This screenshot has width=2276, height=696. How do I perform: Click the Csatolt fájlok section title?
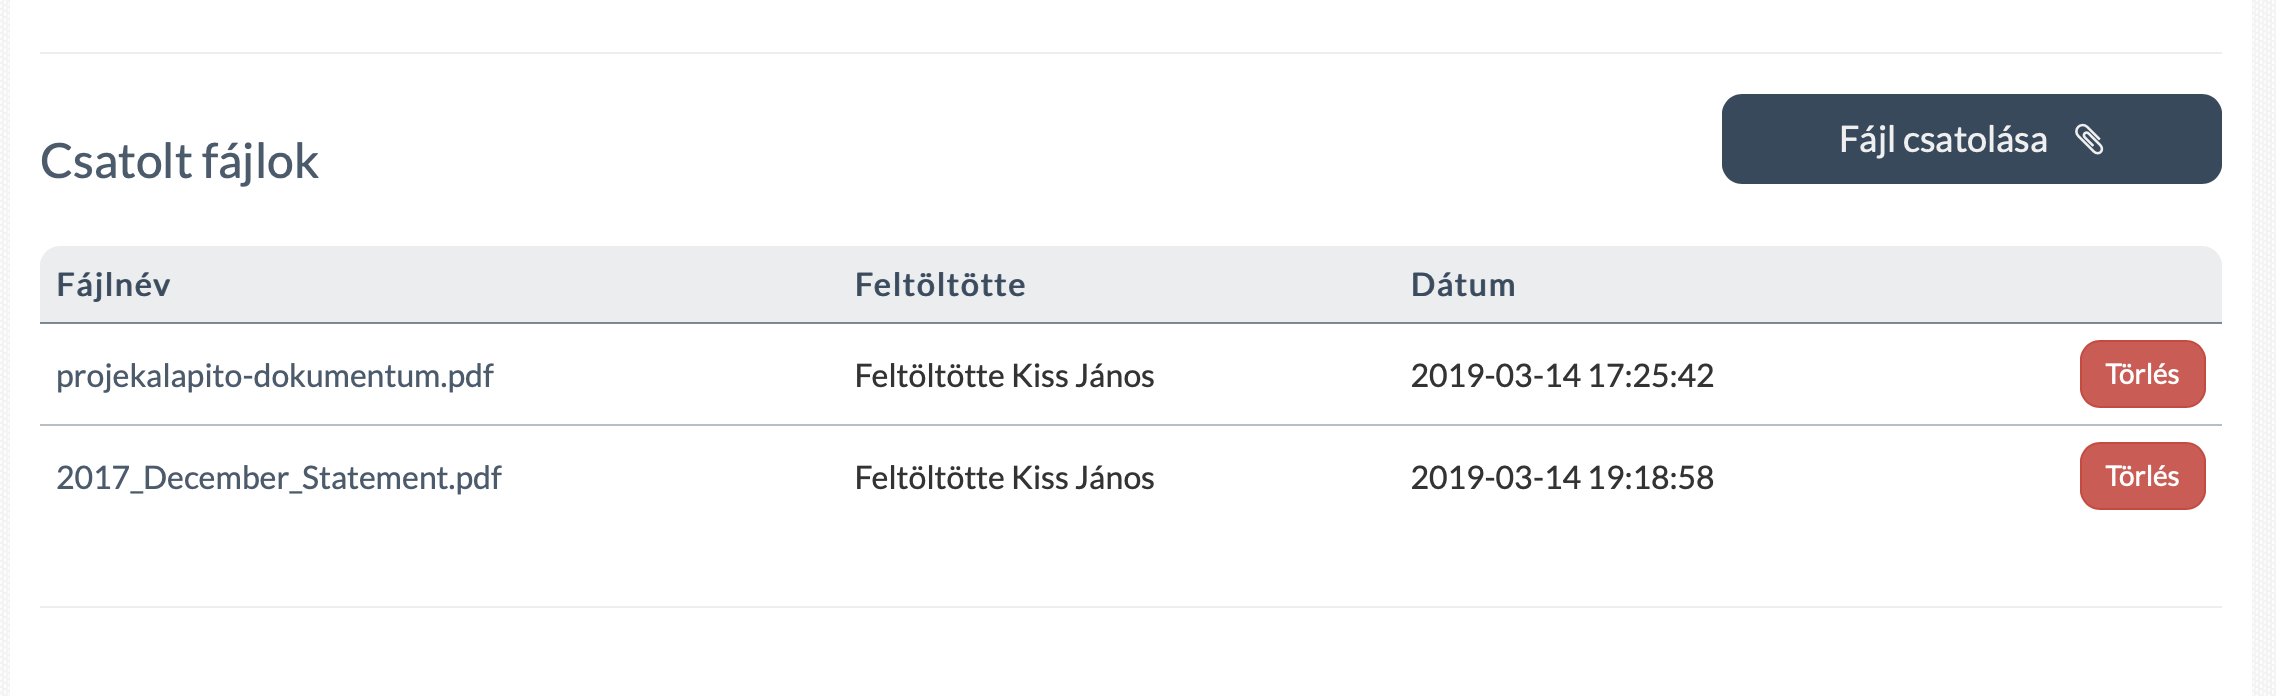click(x=180, y=158)
